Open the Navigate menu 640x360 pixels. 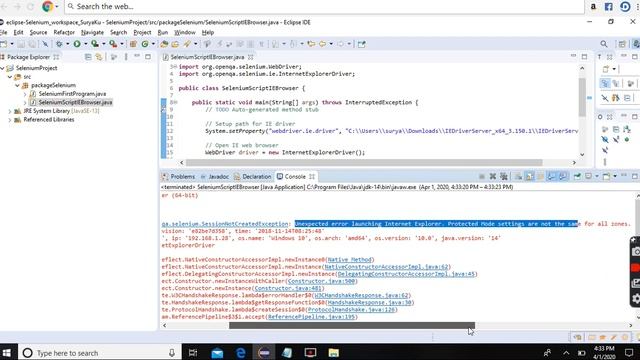(92, 32)
